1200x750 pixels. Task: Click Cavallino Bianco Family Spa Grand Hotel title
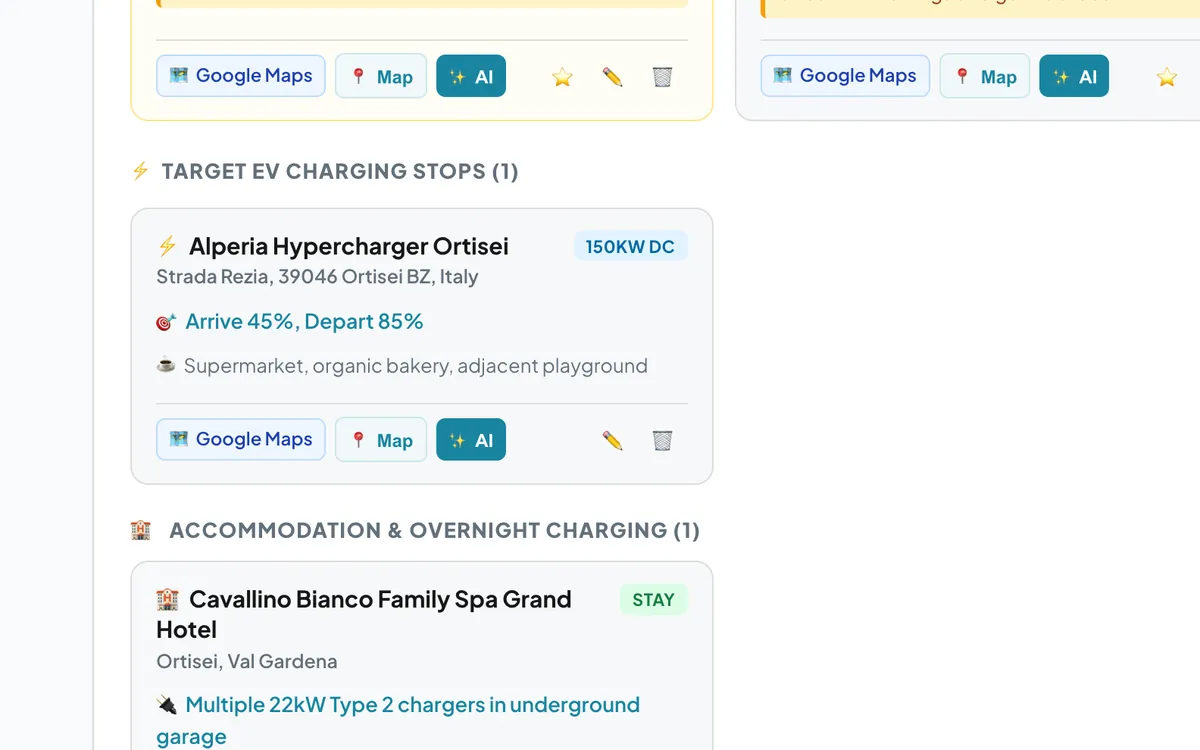point(364,614)
